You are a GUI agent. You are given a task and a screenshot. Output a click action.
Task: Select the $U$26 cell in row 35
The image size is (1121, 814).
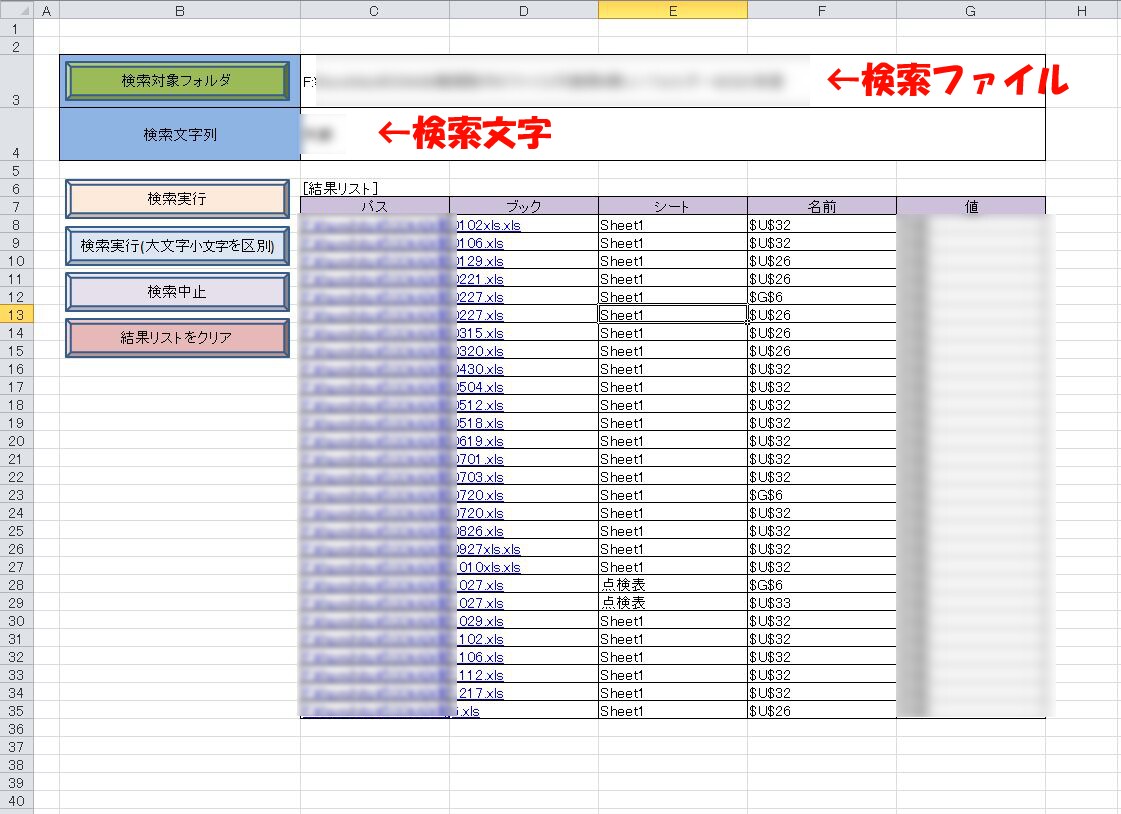[821, 710]
